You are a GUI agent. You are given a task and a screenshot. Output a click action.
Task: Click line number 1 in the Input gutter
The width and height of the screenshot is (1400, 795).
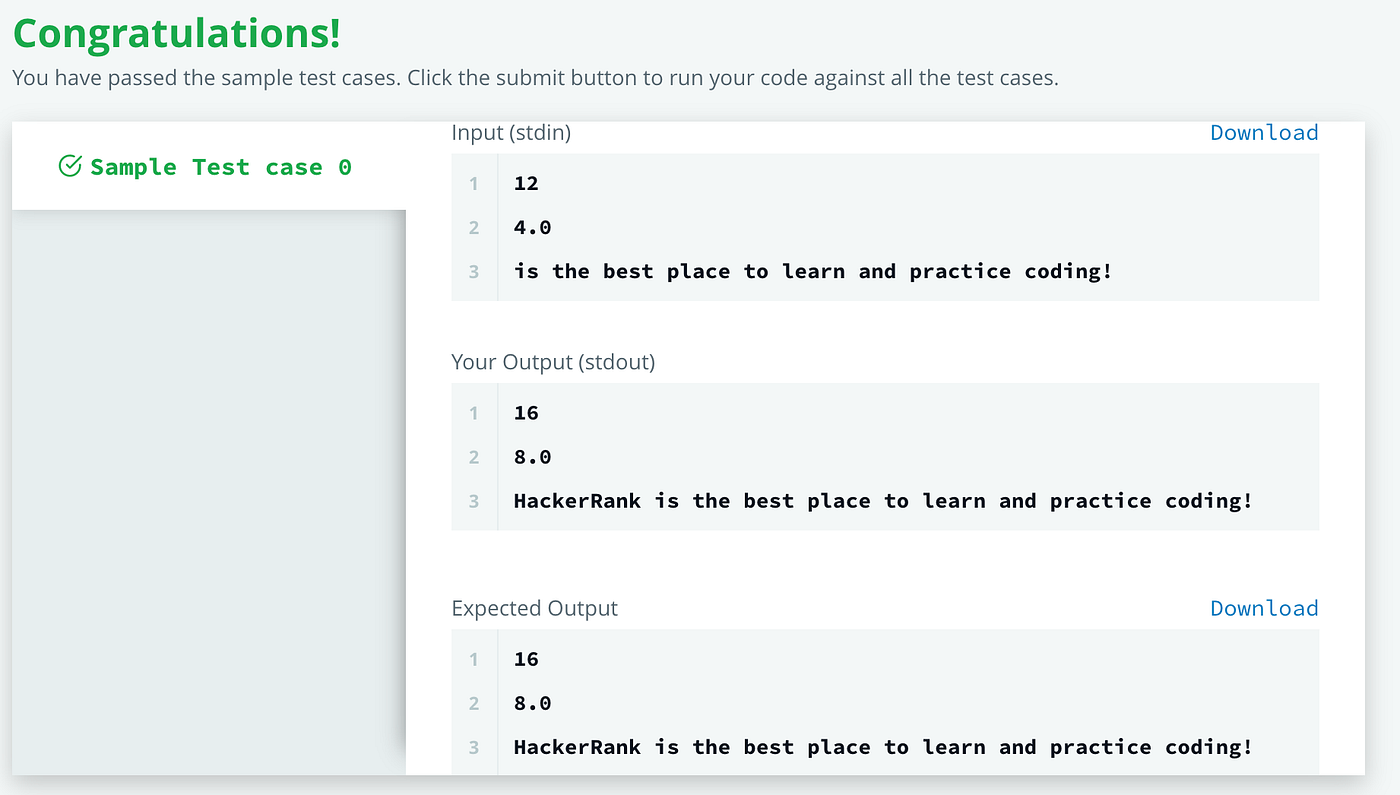point(474,183)
